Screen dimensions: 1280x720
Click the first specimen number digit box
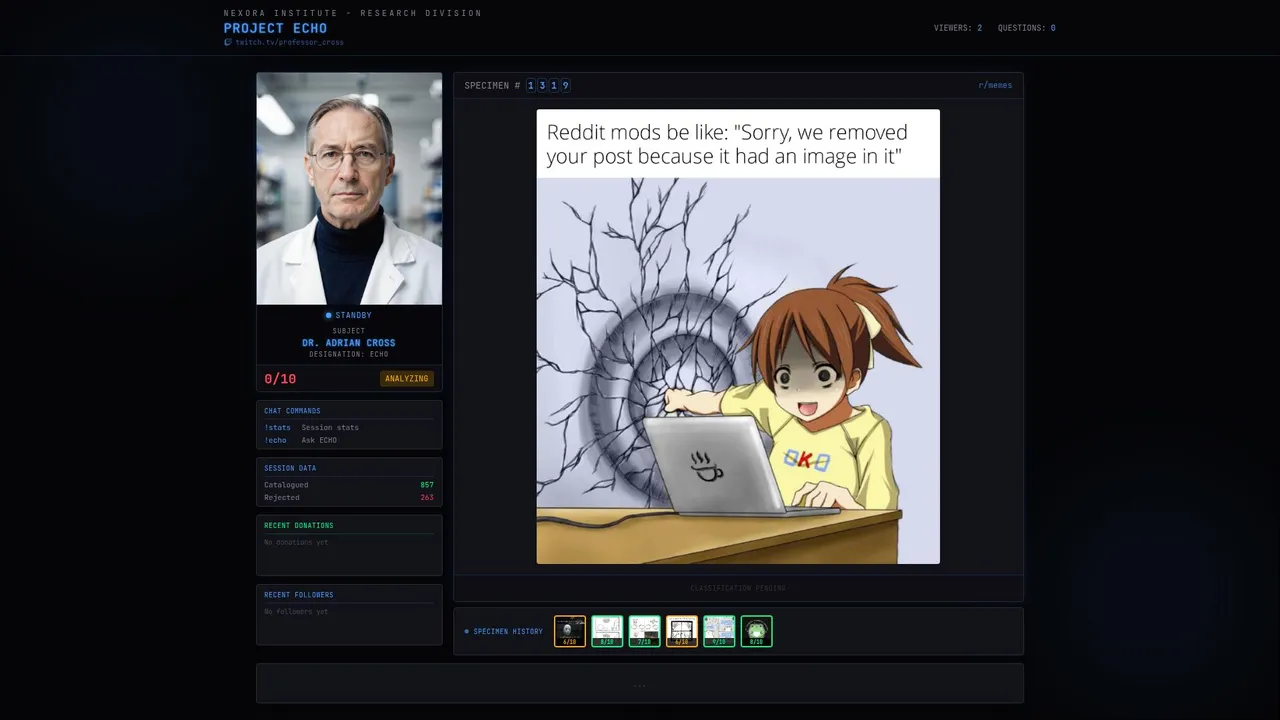click(531, 86)
